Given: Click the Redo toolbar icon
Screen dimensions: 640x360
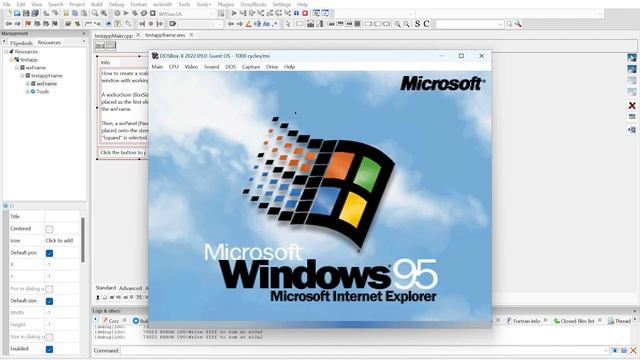Looking at the screenshot, I should [x=55, y=13].
